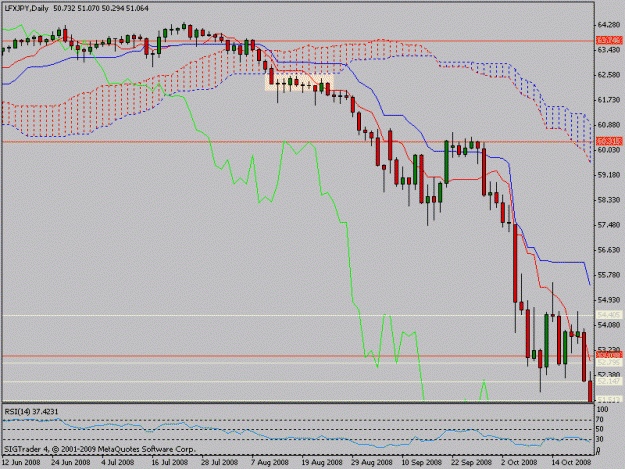Click the 60.880 price axis label

[609, 125]
